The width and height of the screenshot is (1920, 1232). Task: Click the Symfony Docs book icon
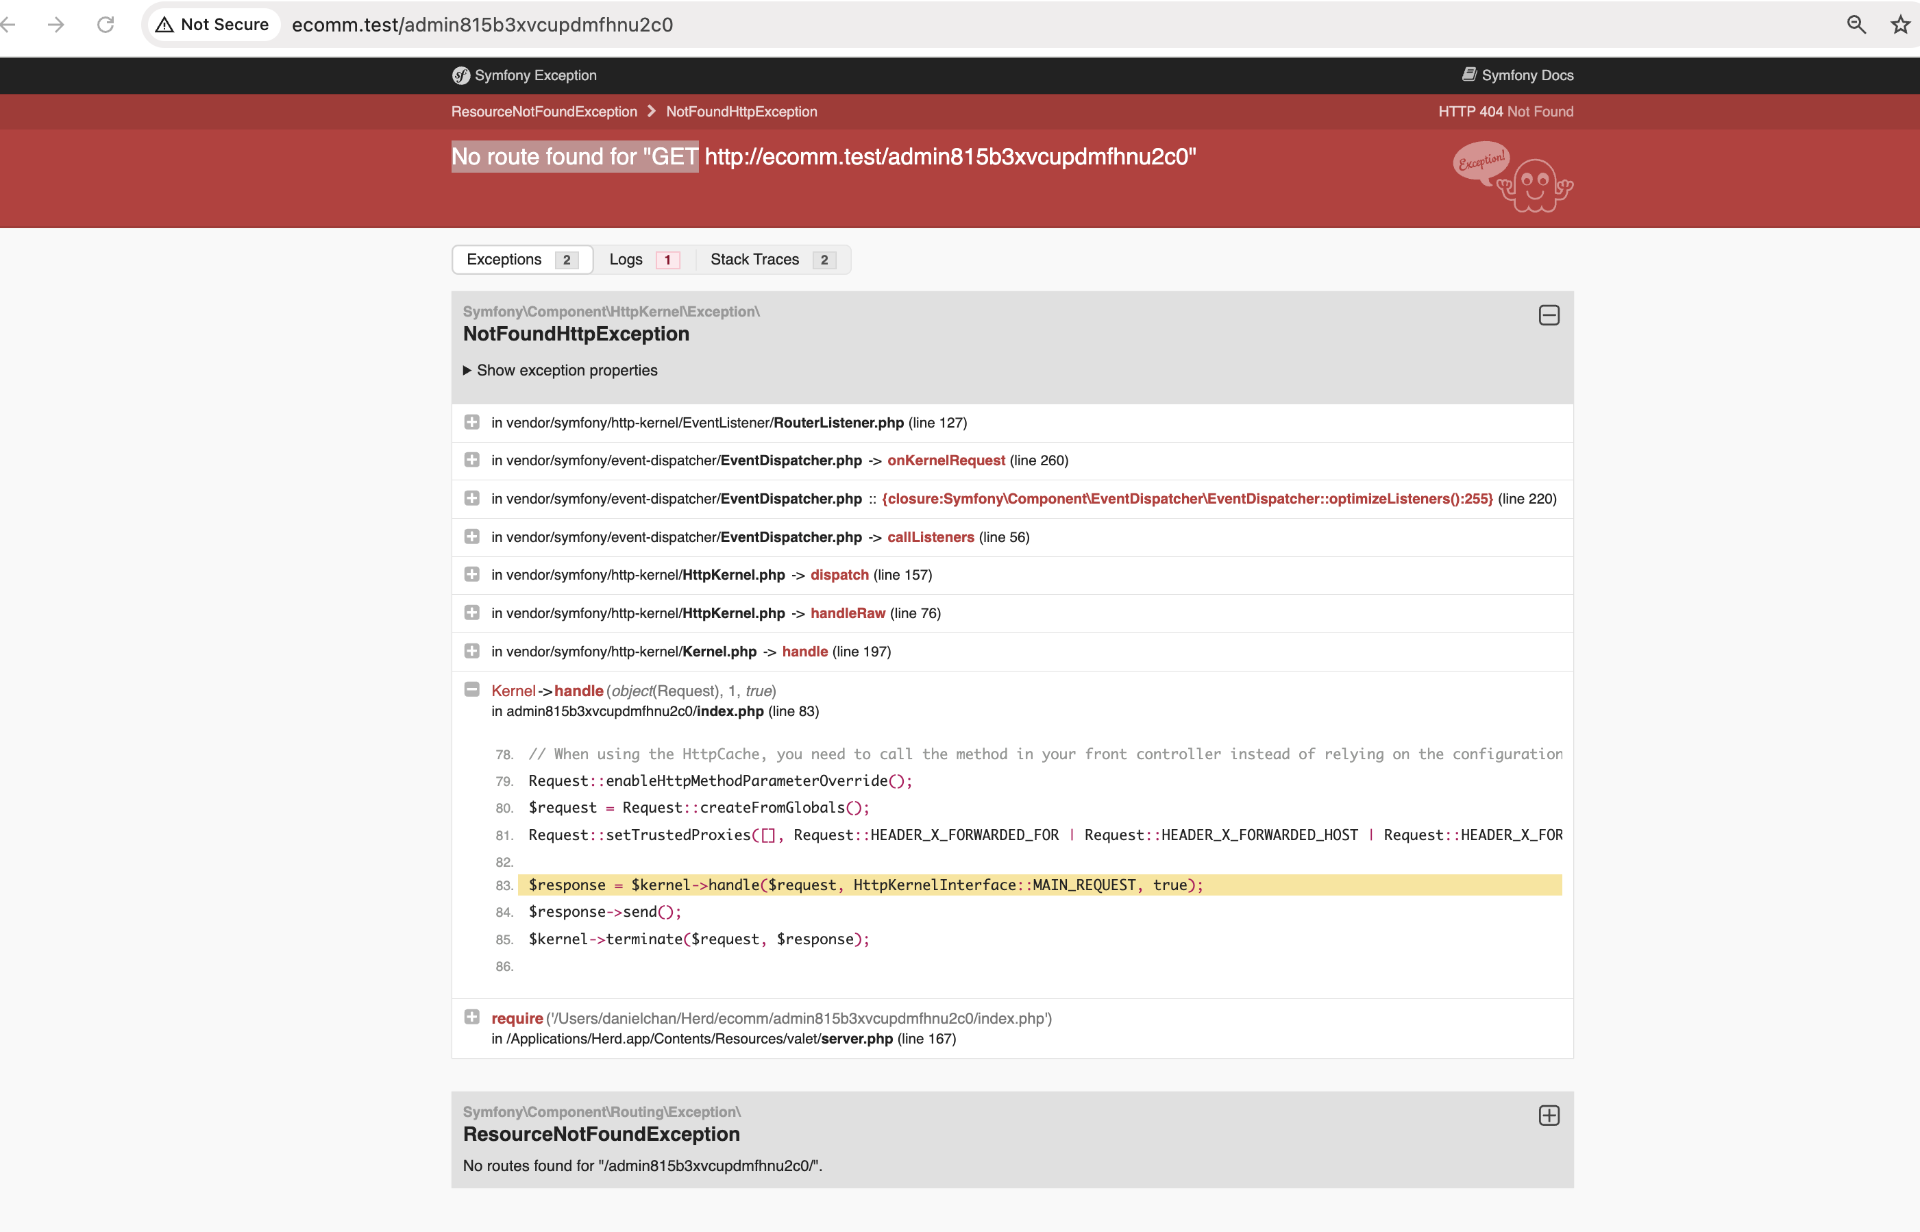(1469, 75)
